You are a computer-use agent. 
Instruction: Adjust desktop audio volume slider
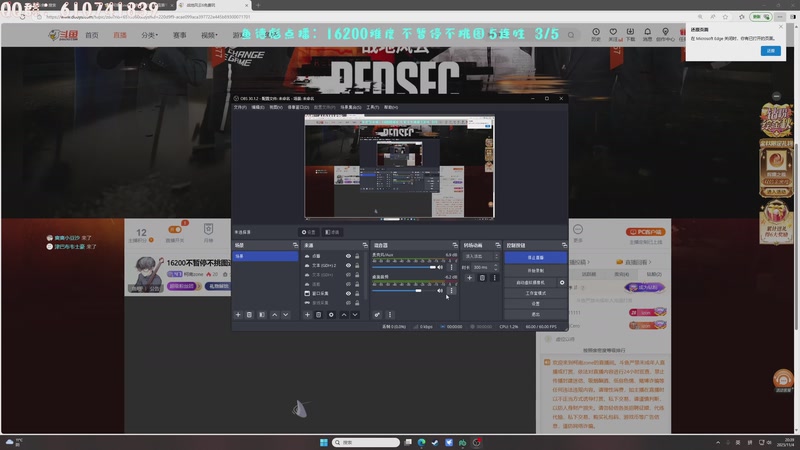tap(404, 290)
